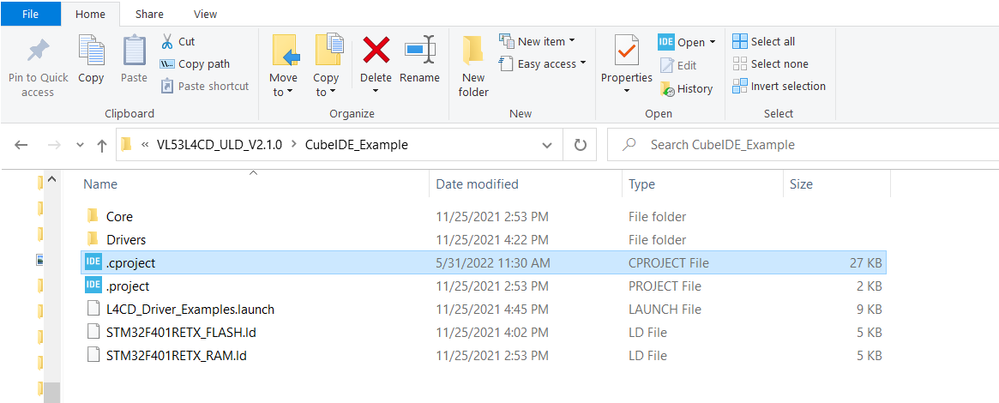Click the Cut scissors icon

[x=167, y=42]
